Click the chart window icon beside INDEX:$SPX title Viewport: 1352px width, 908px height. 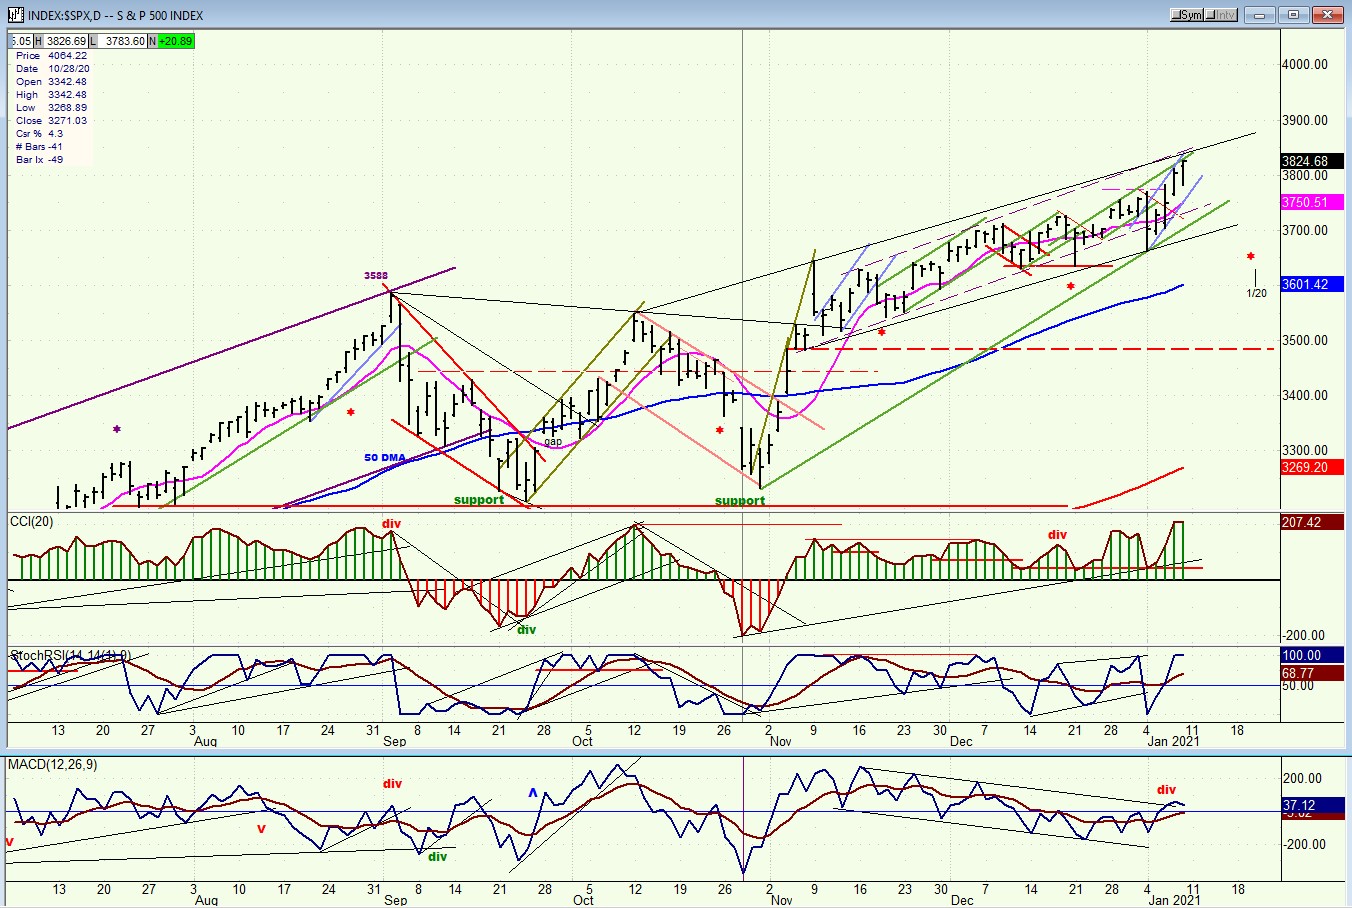click(15, 15)
